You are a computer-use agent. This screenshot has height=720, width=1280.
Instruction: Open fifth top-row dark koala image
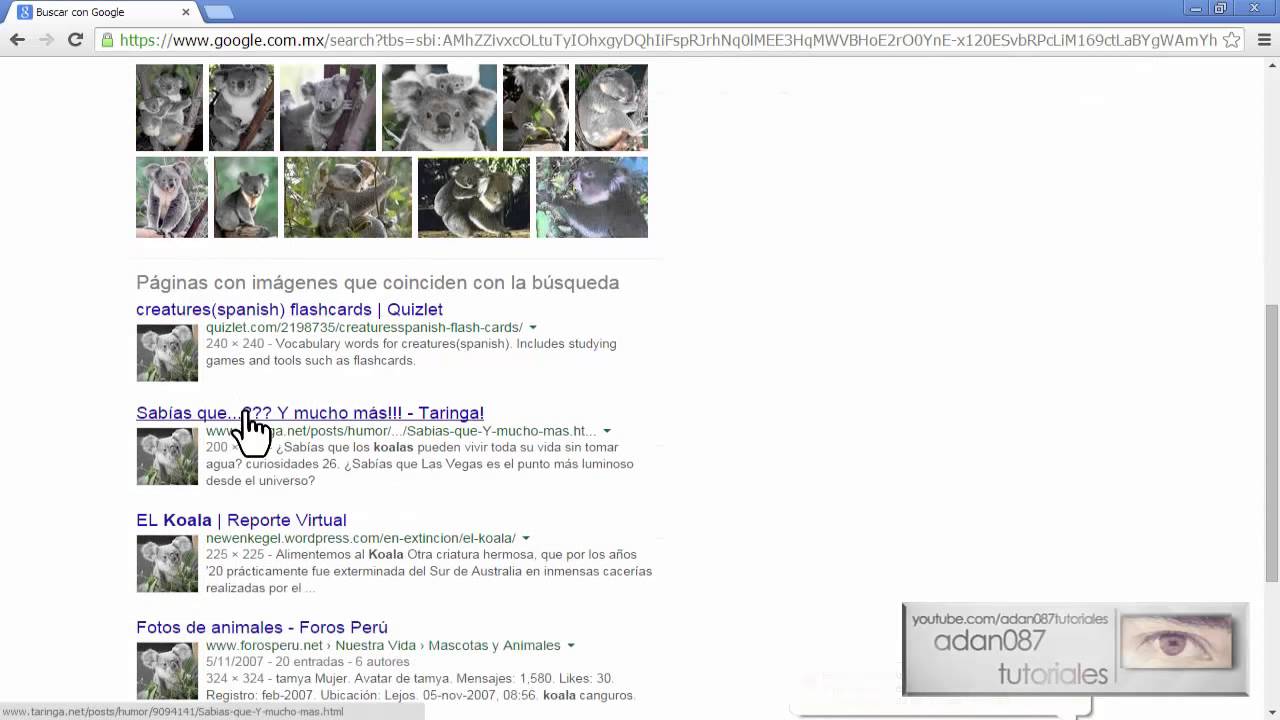[536, 108]
